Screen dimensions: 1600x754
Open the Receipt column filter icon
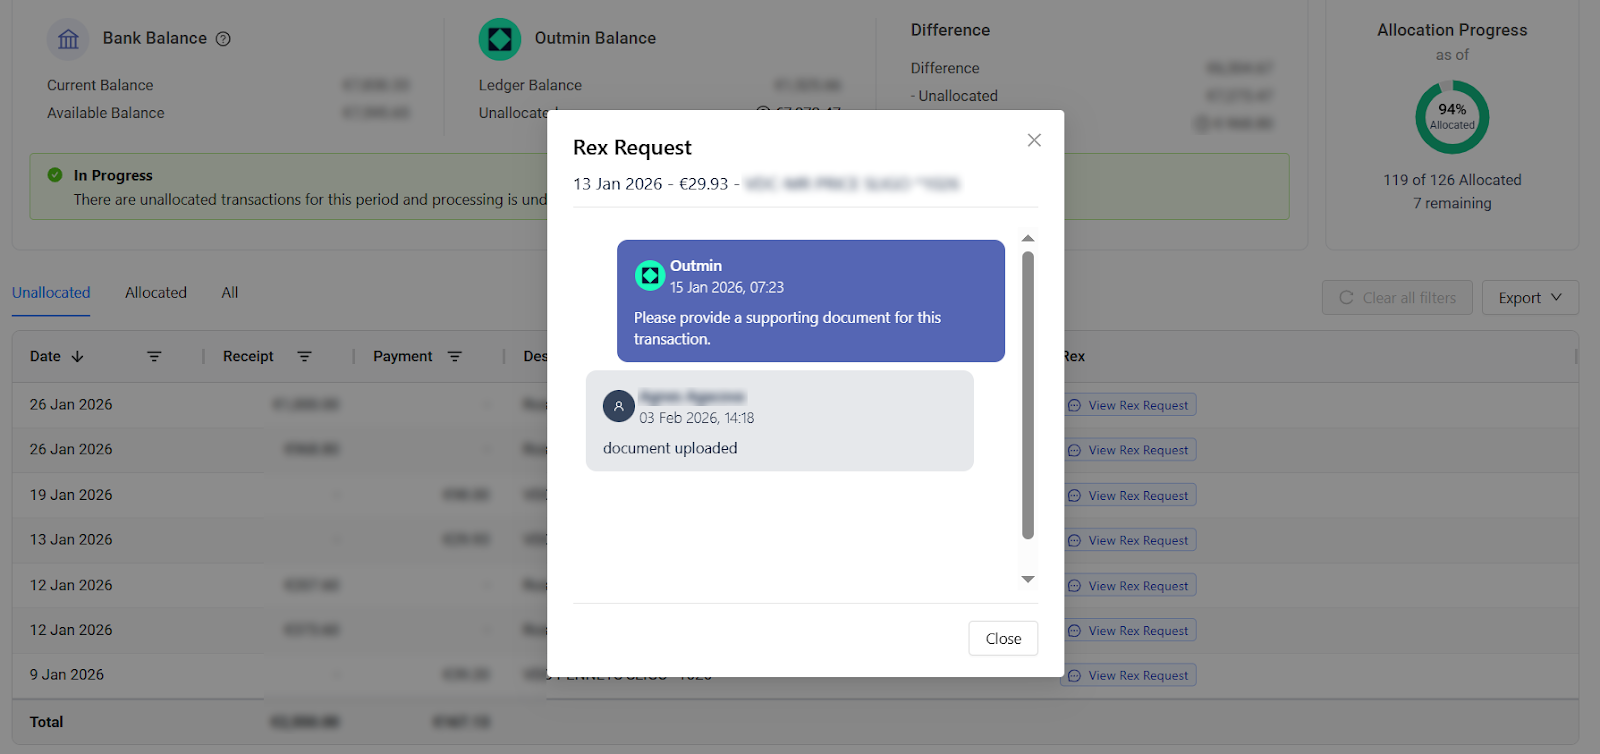(x=304, y=357)
